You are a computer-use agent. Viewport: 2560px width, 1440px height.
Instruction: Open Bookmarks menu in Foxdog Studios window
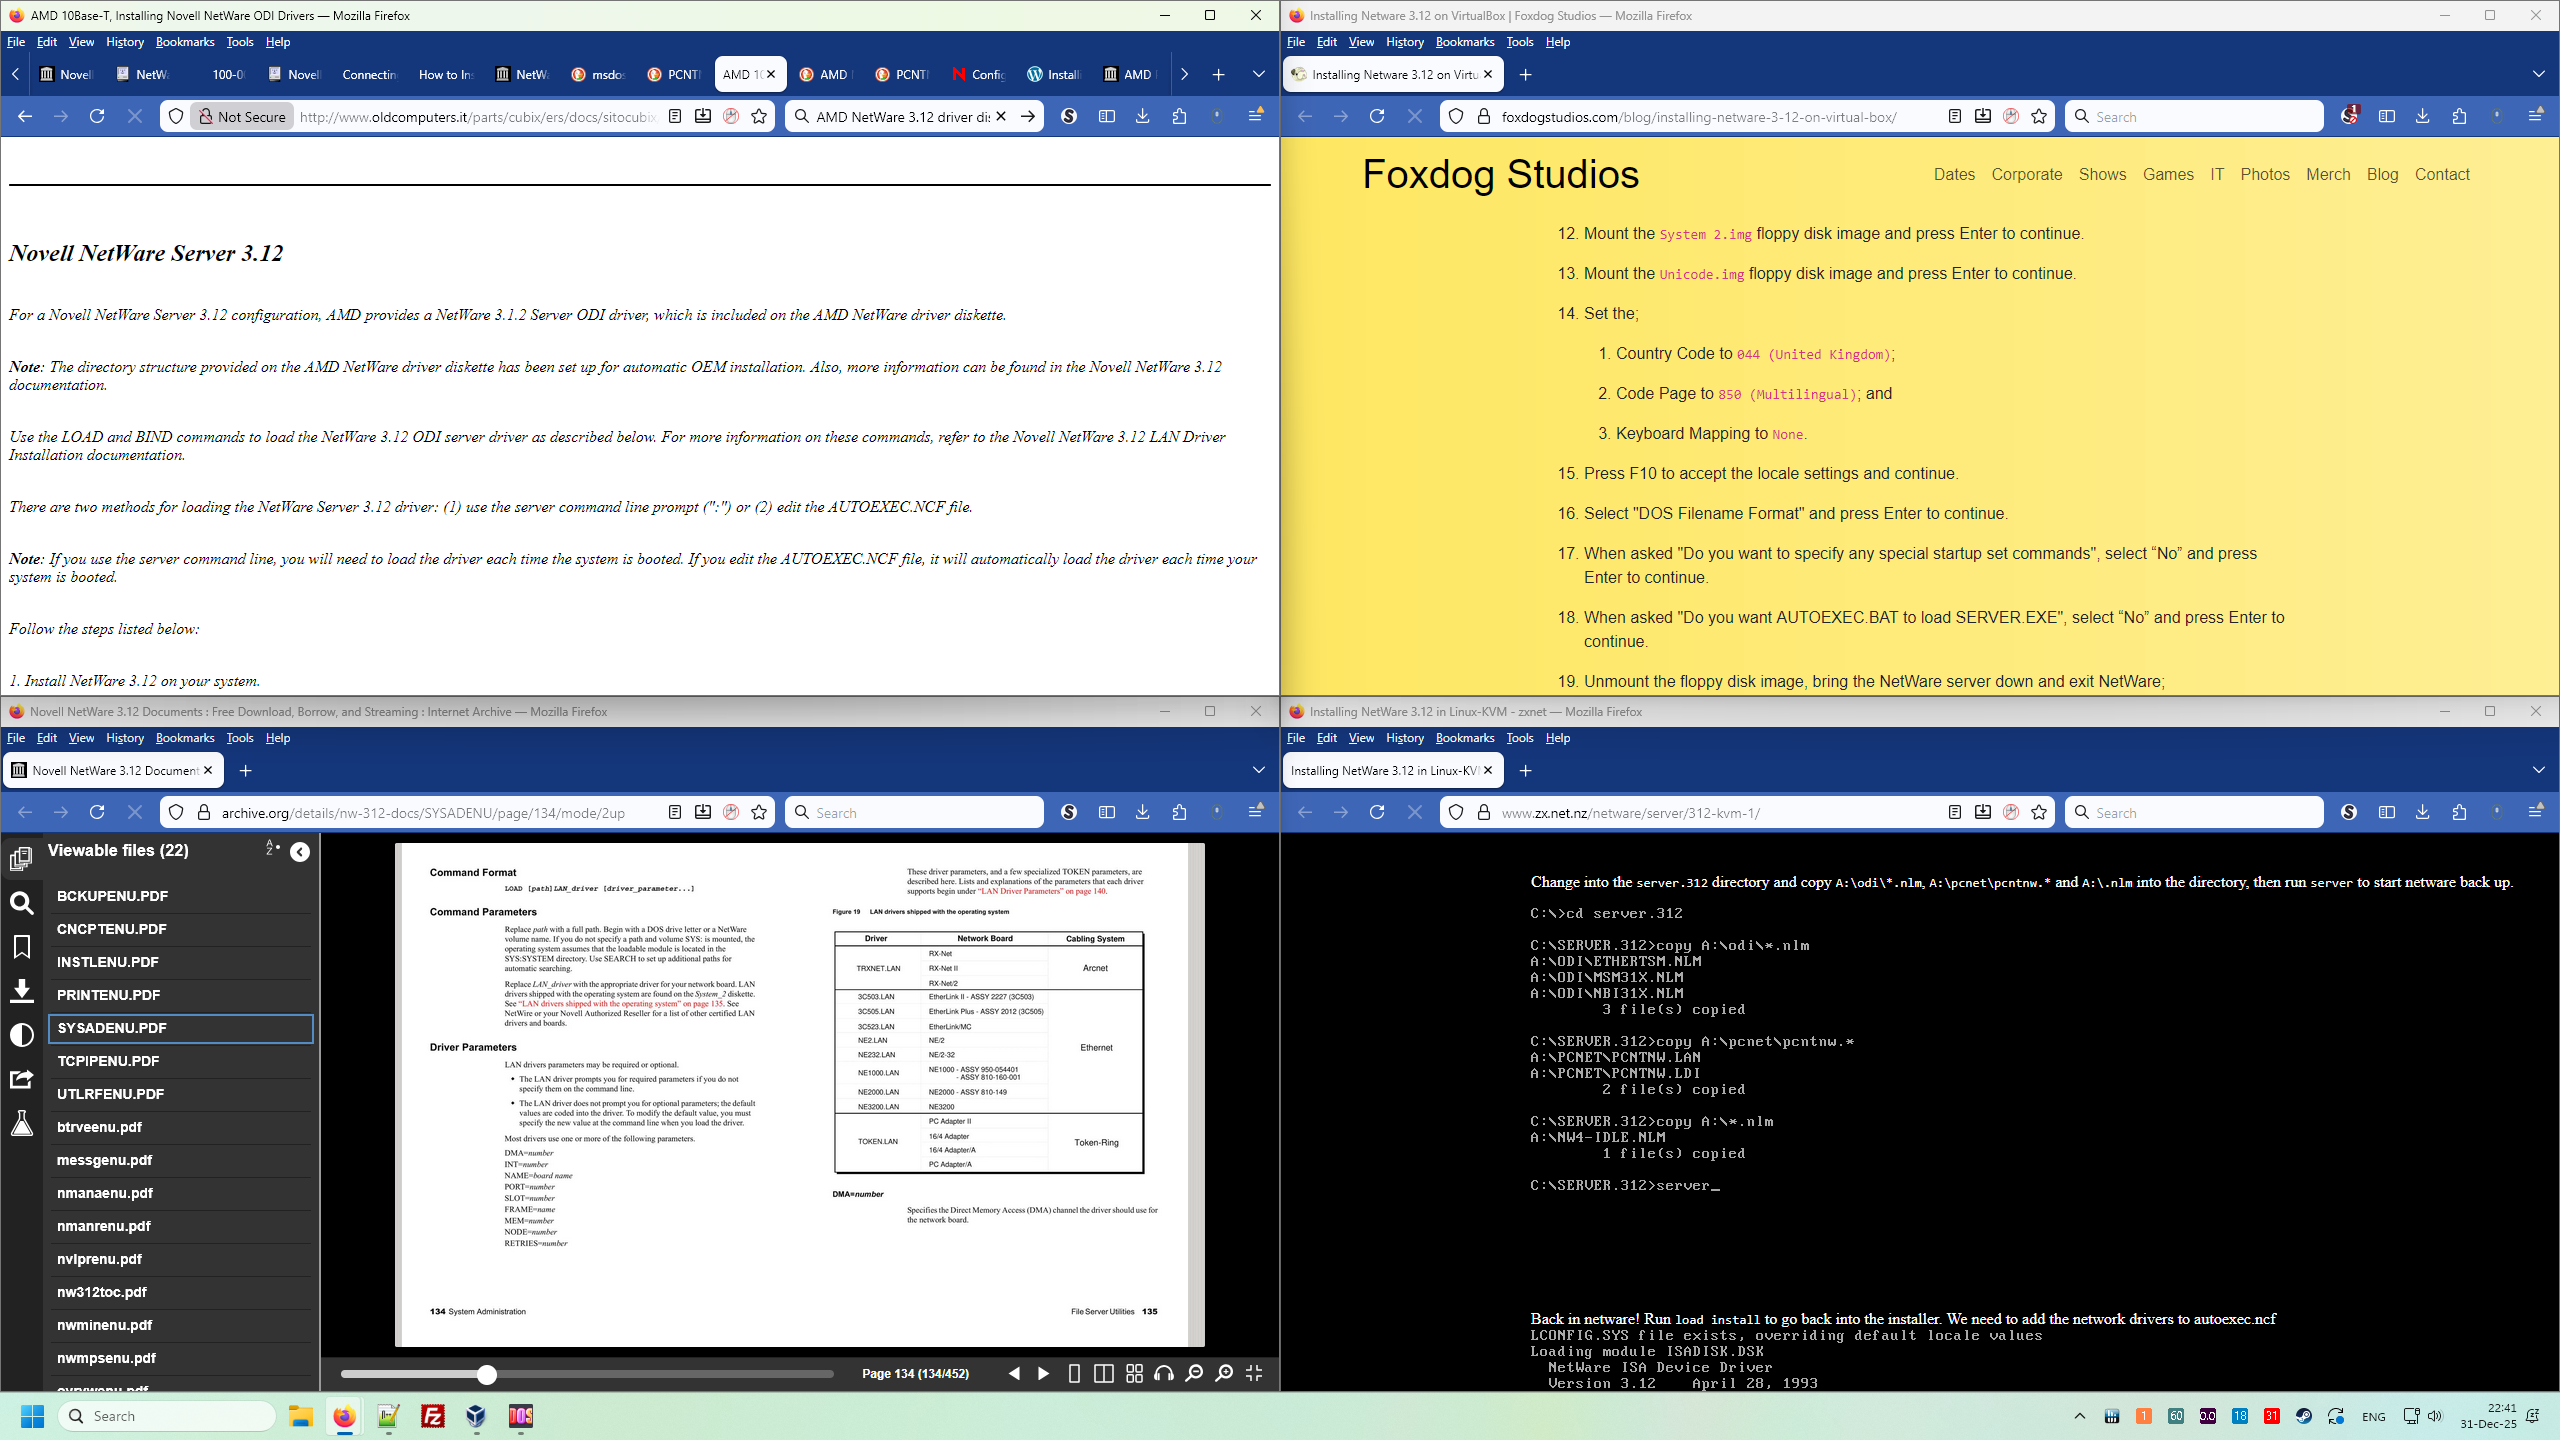pos(1464,42)
